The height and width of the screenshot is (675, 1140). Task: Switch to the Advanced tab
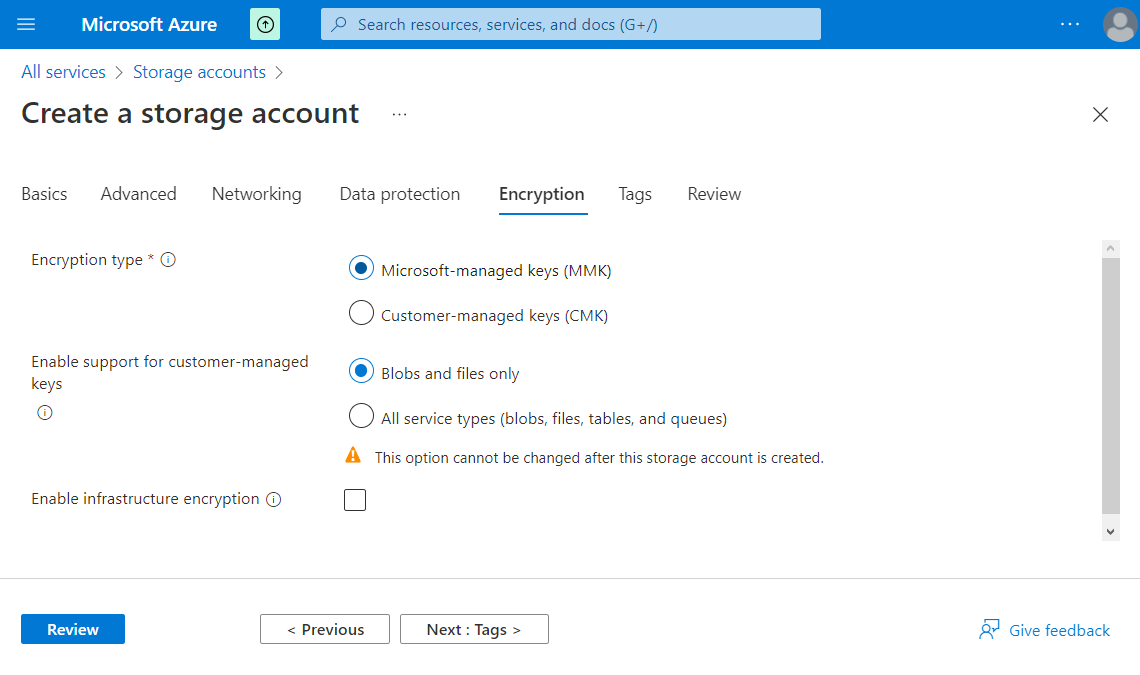click(x=139, y=194)
